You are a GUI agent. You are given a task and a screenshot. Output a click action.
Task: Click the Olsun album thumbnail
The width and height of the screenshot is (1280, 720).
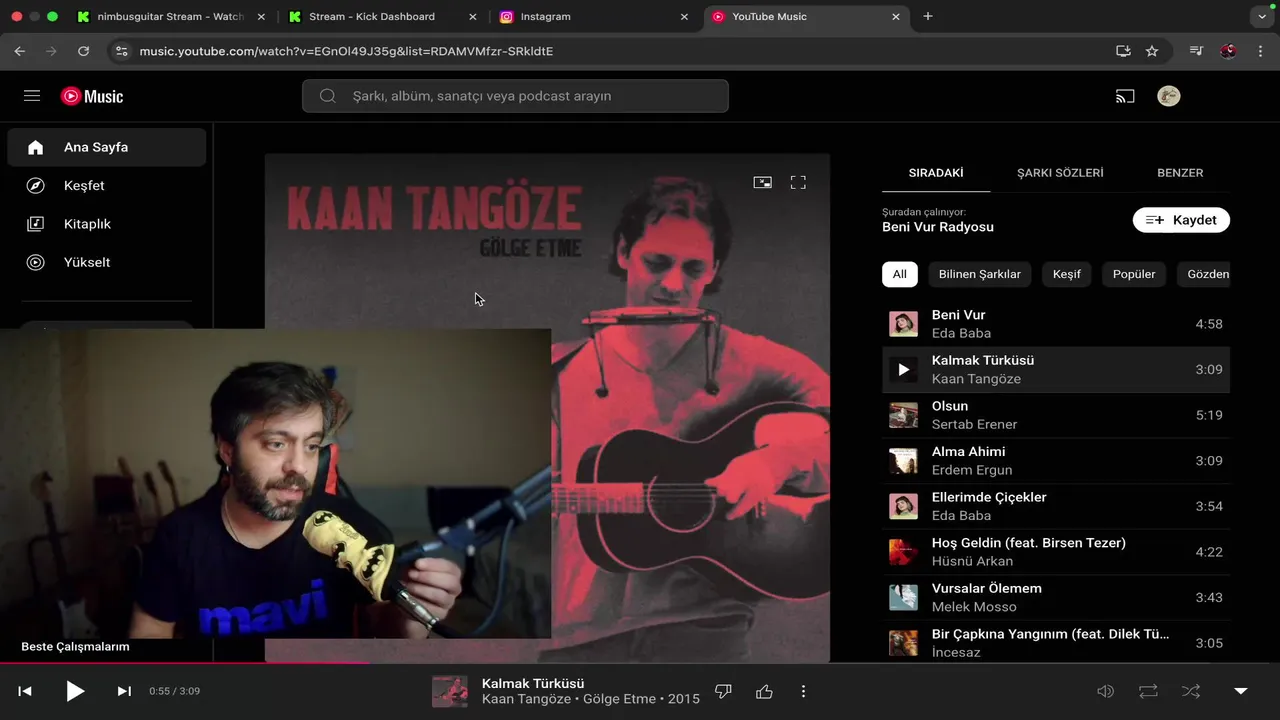click(x=903, y=415)
